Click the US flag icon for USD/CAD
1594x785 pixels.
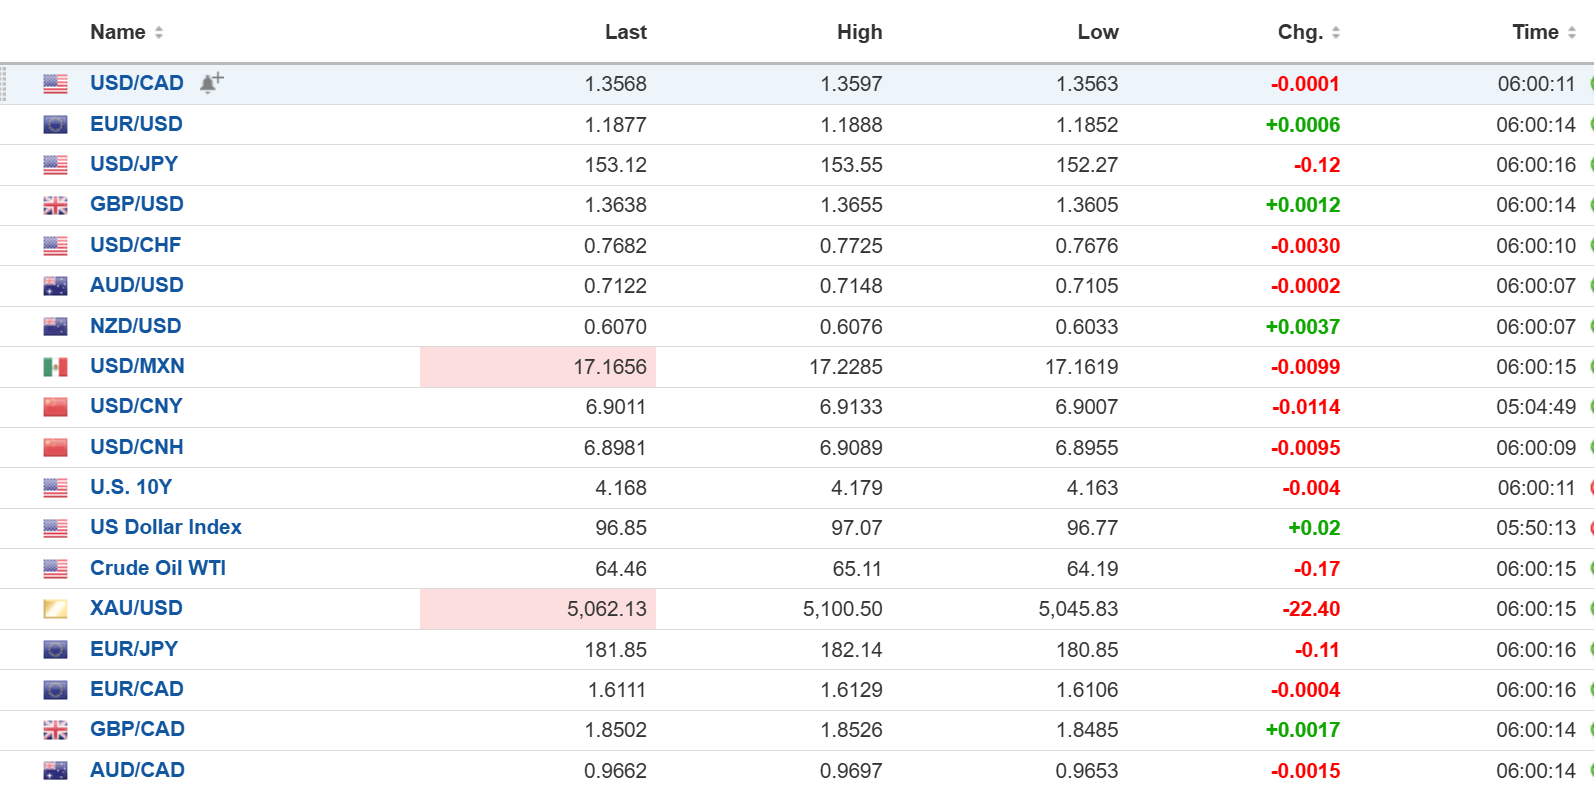(x=56, y=84)
